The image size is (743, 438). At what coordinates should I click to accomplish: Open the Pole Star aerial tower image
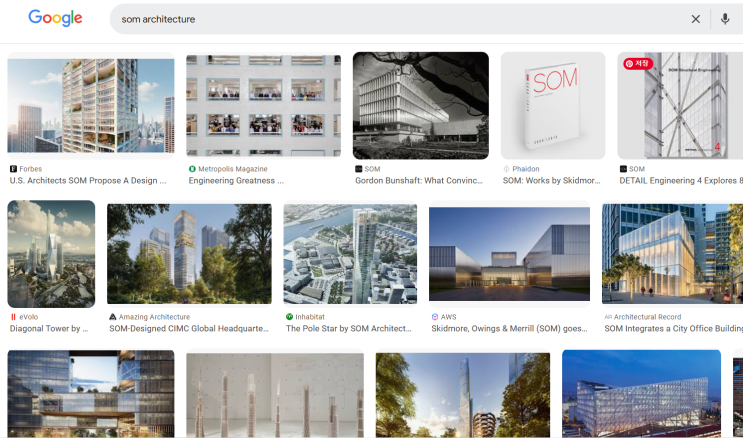pyautogui.click(x=350, y=254)
